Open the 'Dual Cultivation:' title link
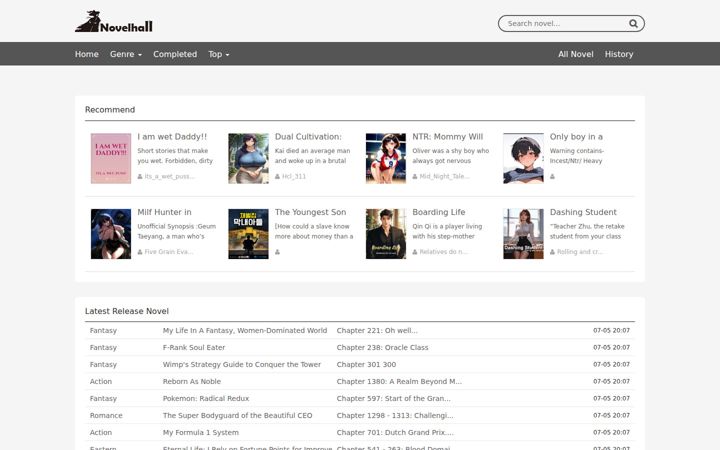The image size is (720, 450). tap(308, 137)
